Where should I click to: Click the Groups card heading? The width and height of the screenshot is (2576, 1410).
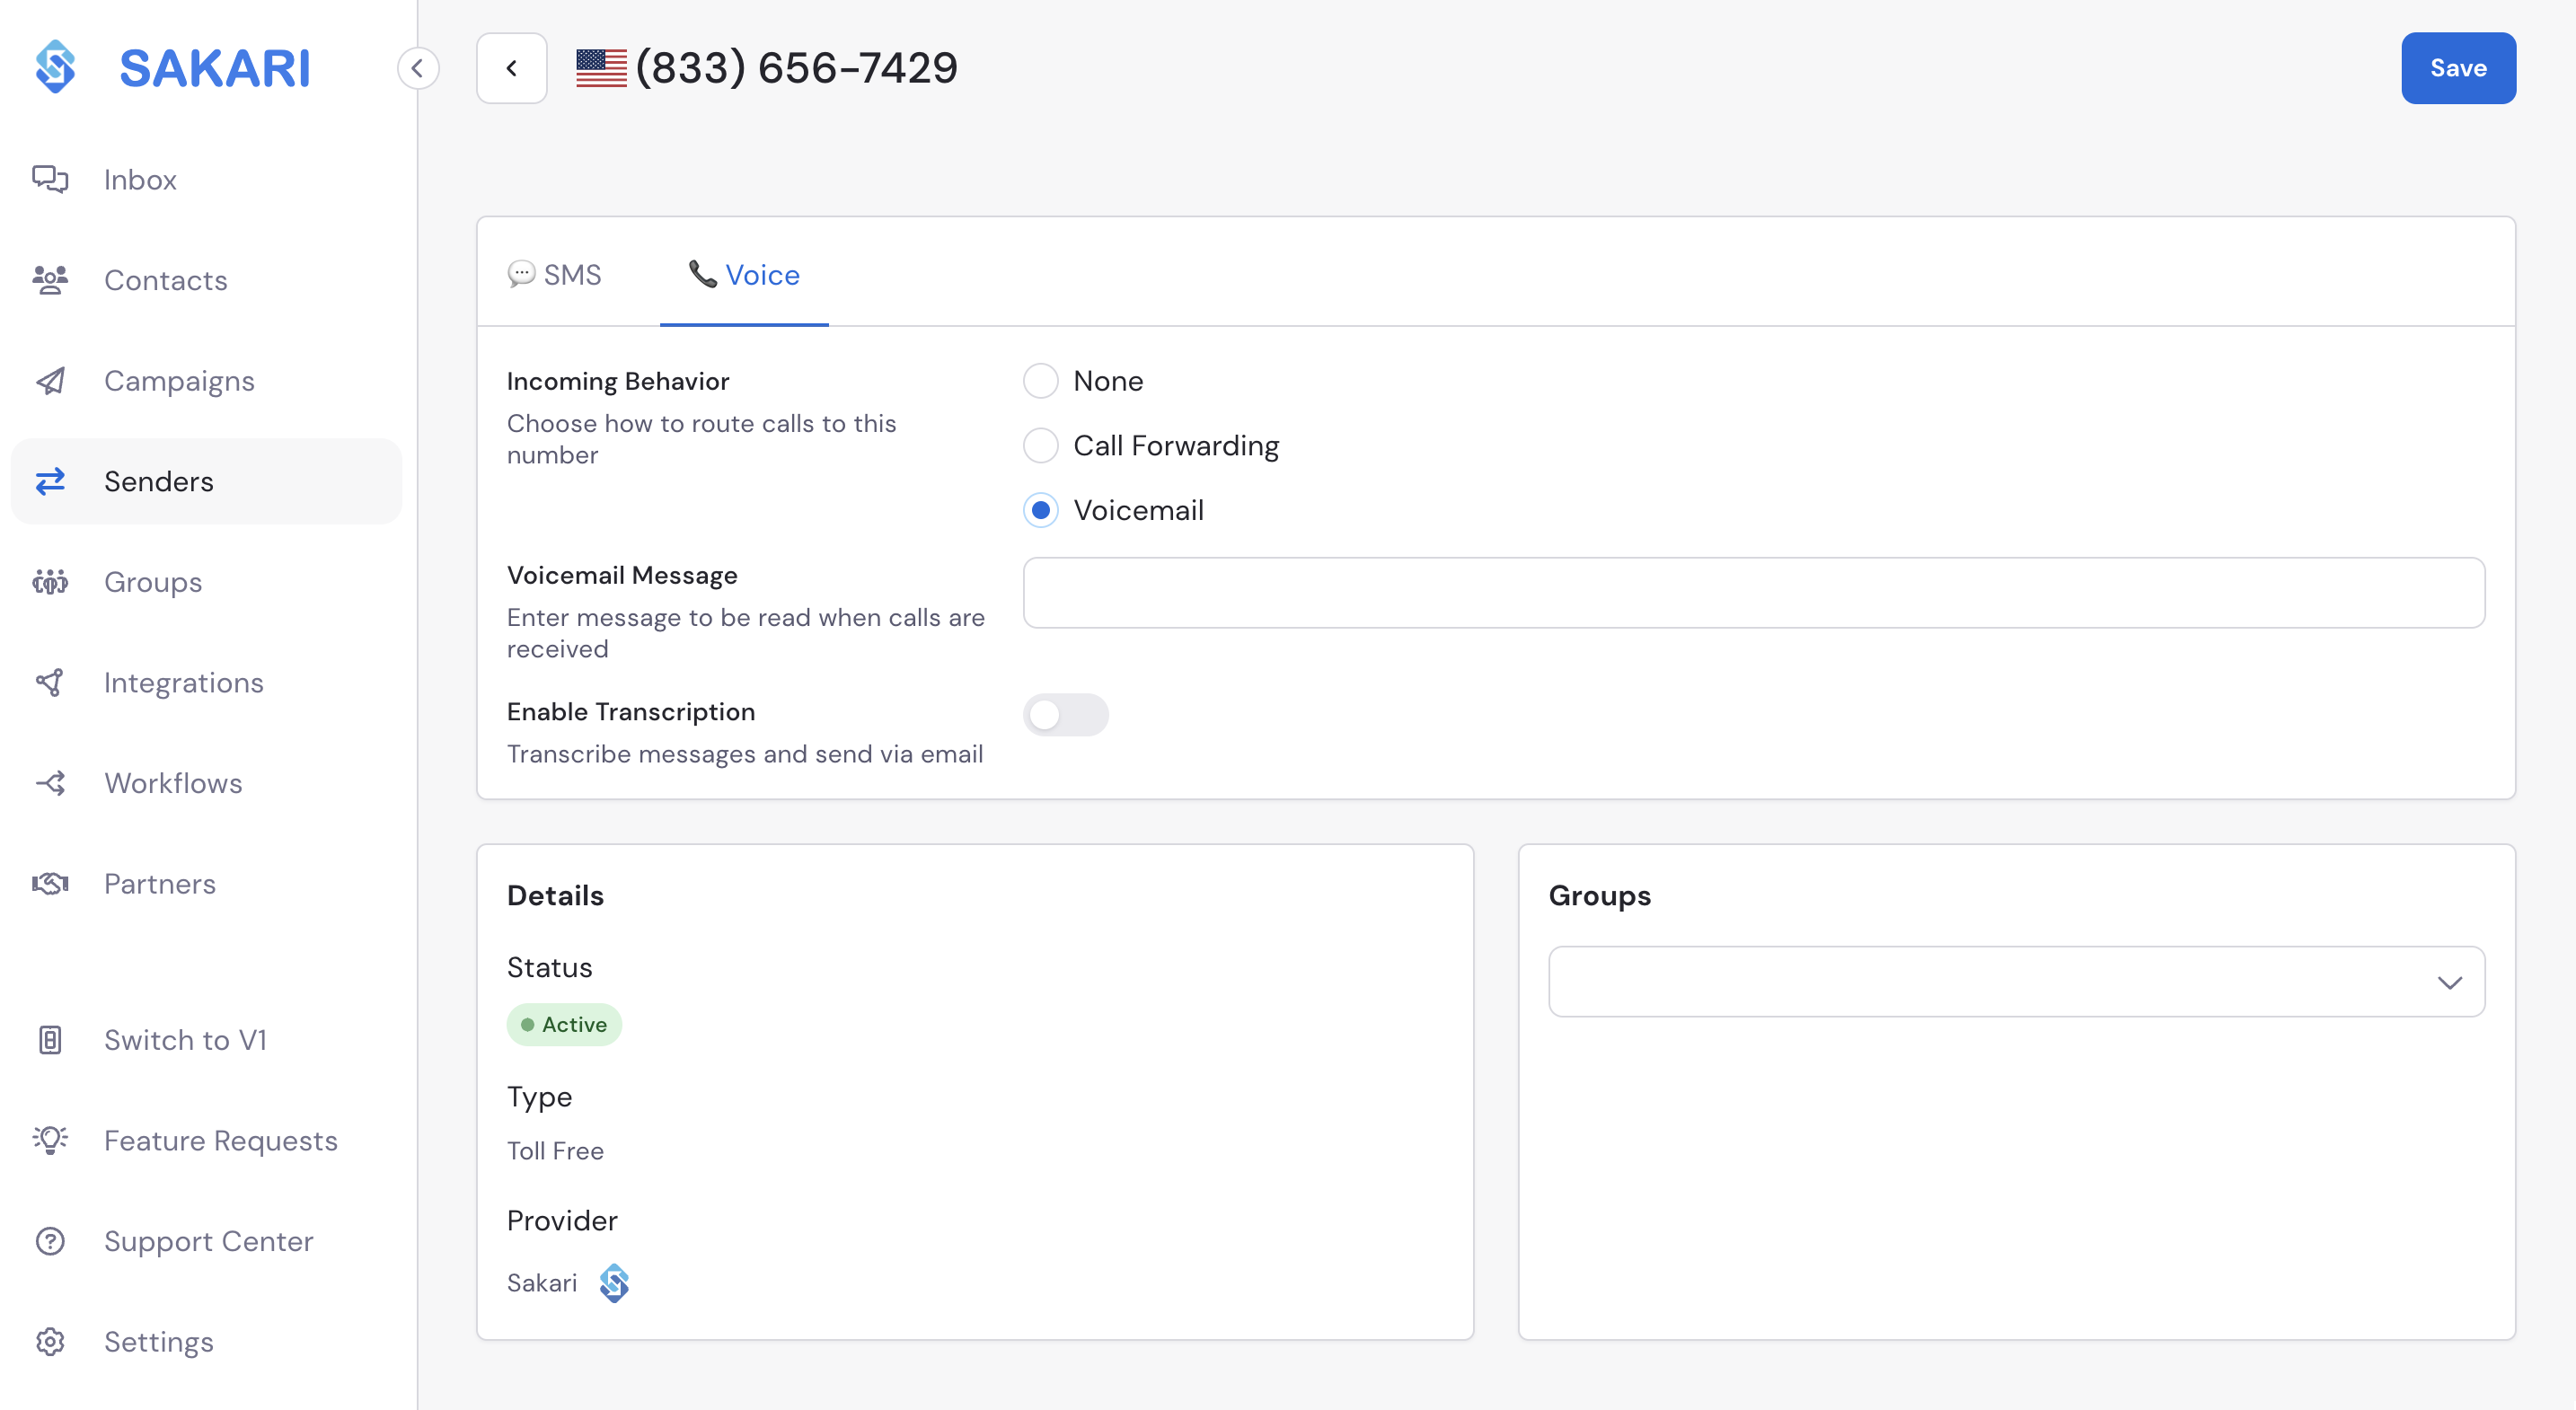point(1600,896)
